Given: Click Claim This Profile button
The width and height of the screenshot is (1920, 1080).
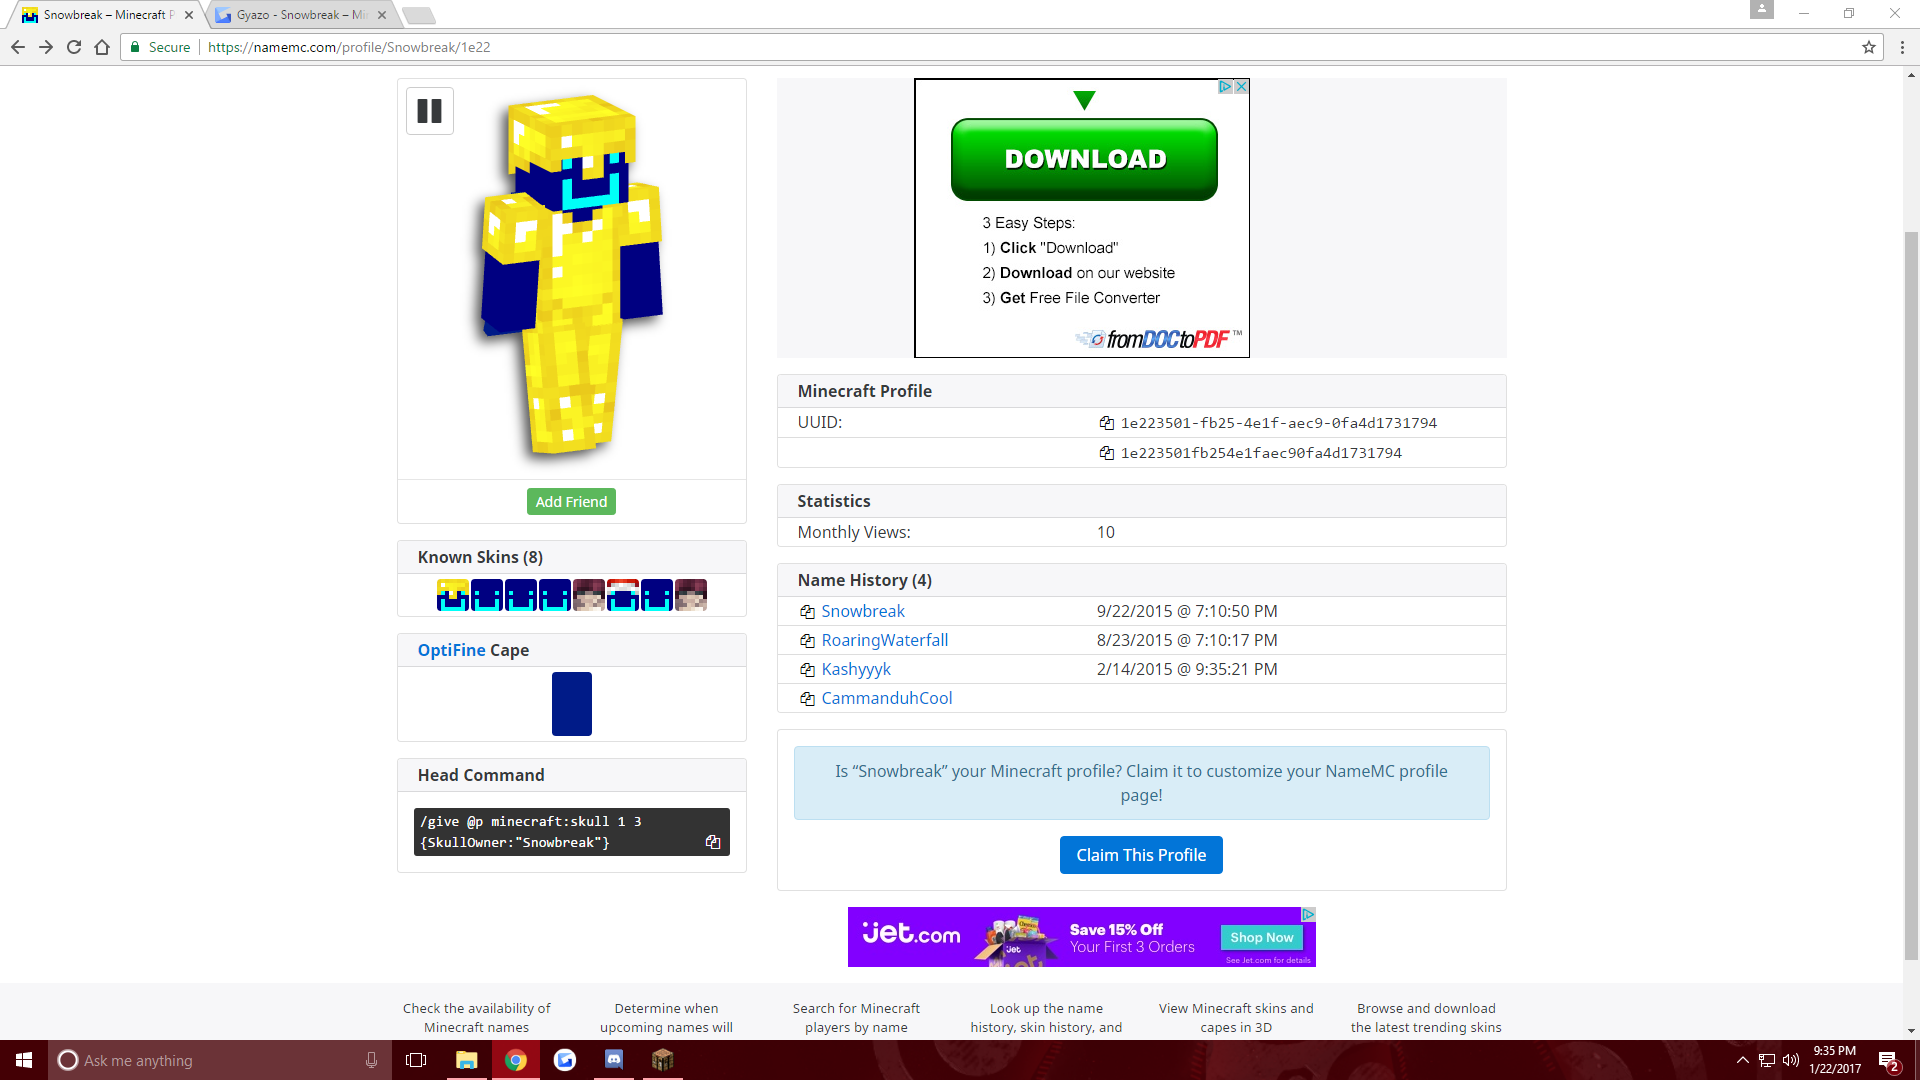Looking at the screenshot, I should 1141,855.
